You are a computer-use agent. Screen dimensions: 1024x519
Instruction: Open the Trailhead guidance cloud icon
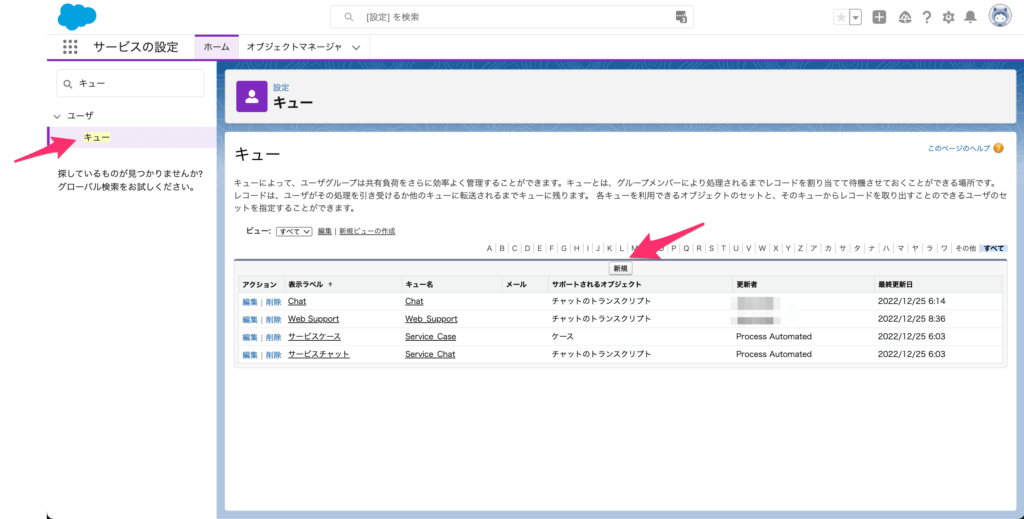pos(904,18)
